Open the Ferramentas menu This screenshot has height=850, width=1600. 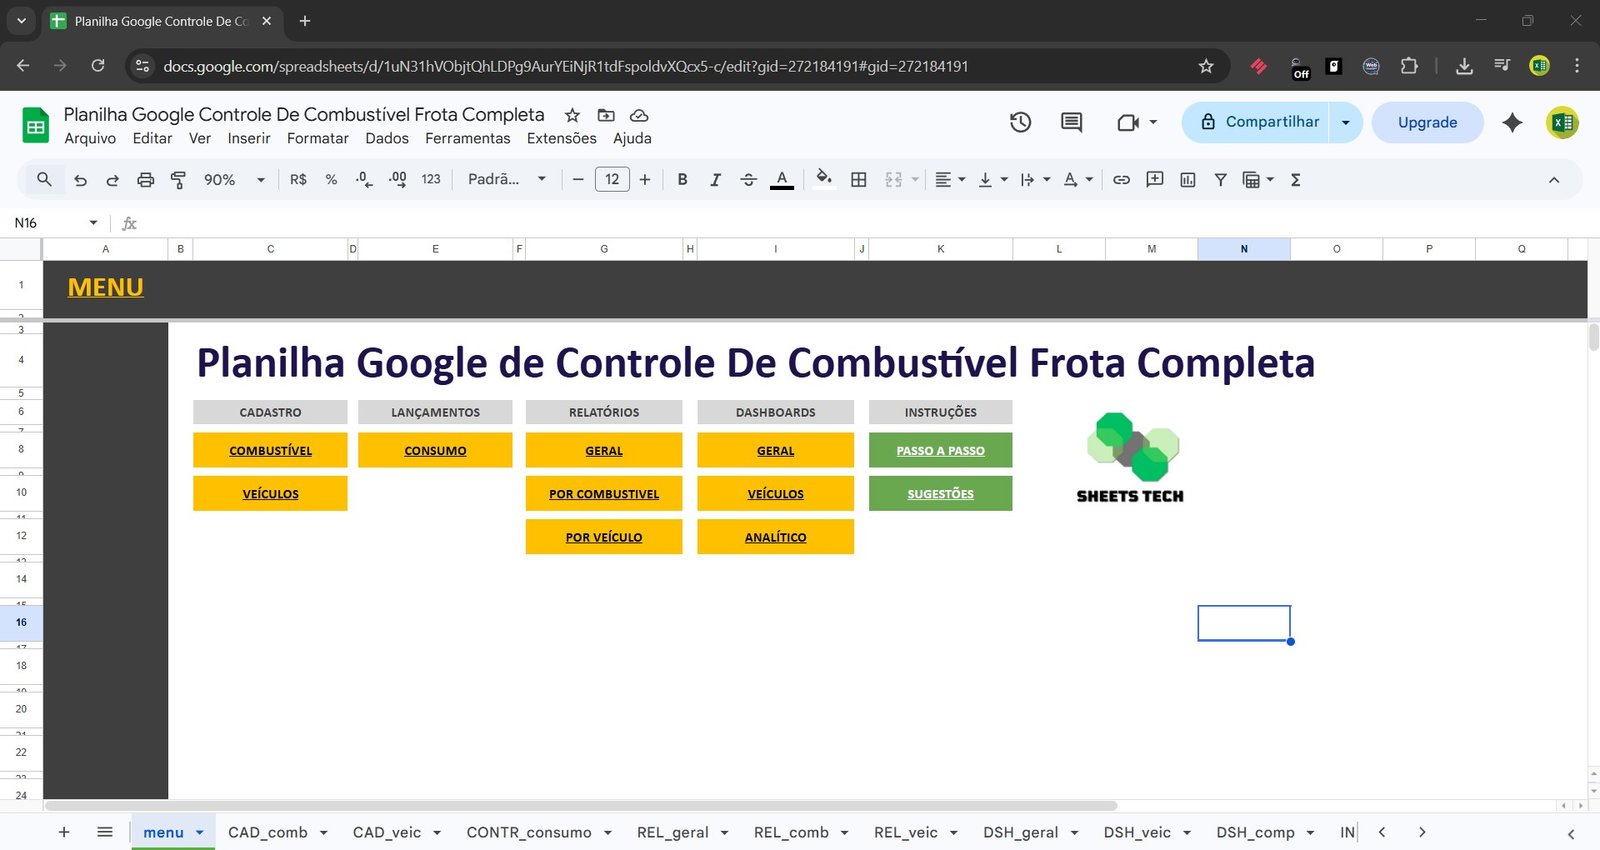467,139
